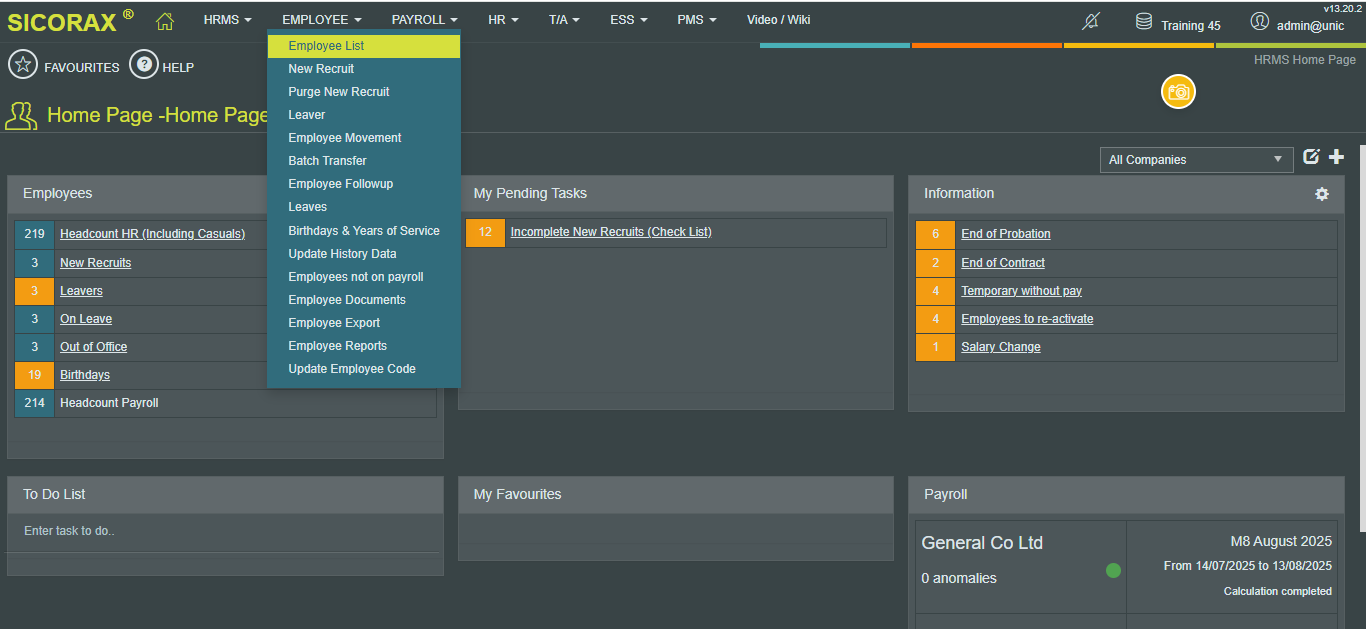Open Favourites via the star icon
1366x629 pixels.
tap(23, 66)
